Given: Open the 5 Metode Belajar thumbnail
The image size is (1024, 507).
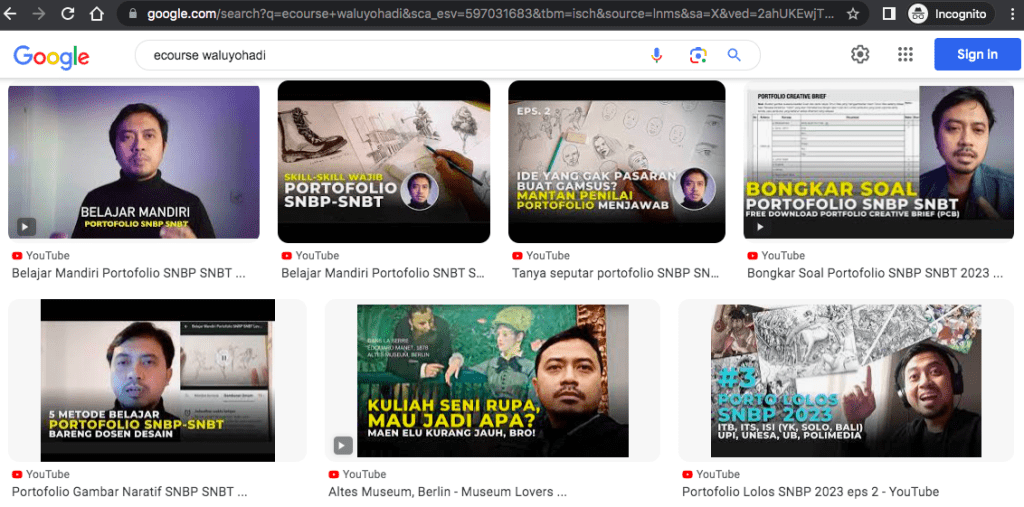Looking at the screenshot, I should coord(157,380).
